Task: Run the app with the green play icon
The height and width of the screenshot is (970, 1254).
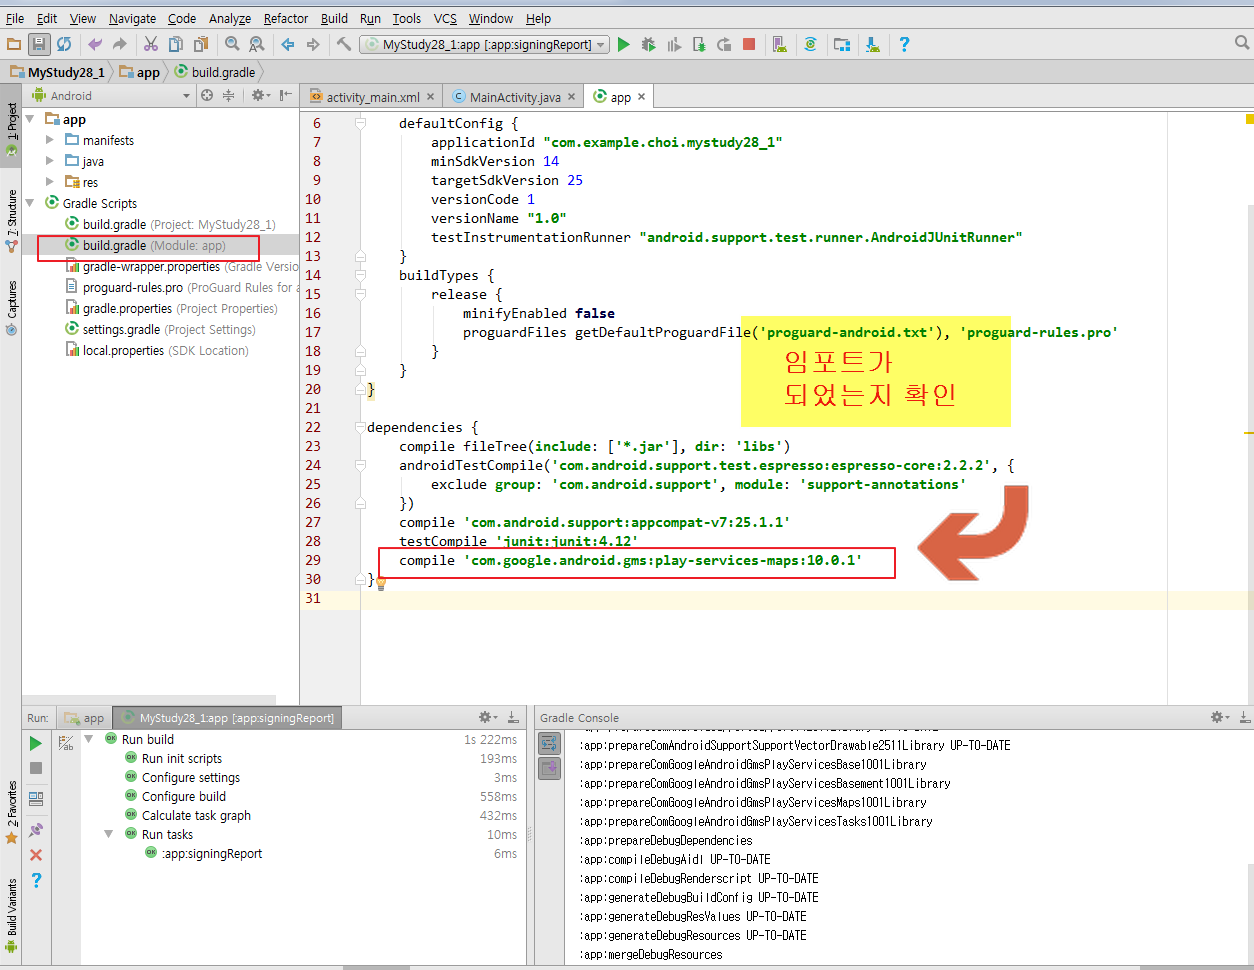Action: tap(624, 44)
